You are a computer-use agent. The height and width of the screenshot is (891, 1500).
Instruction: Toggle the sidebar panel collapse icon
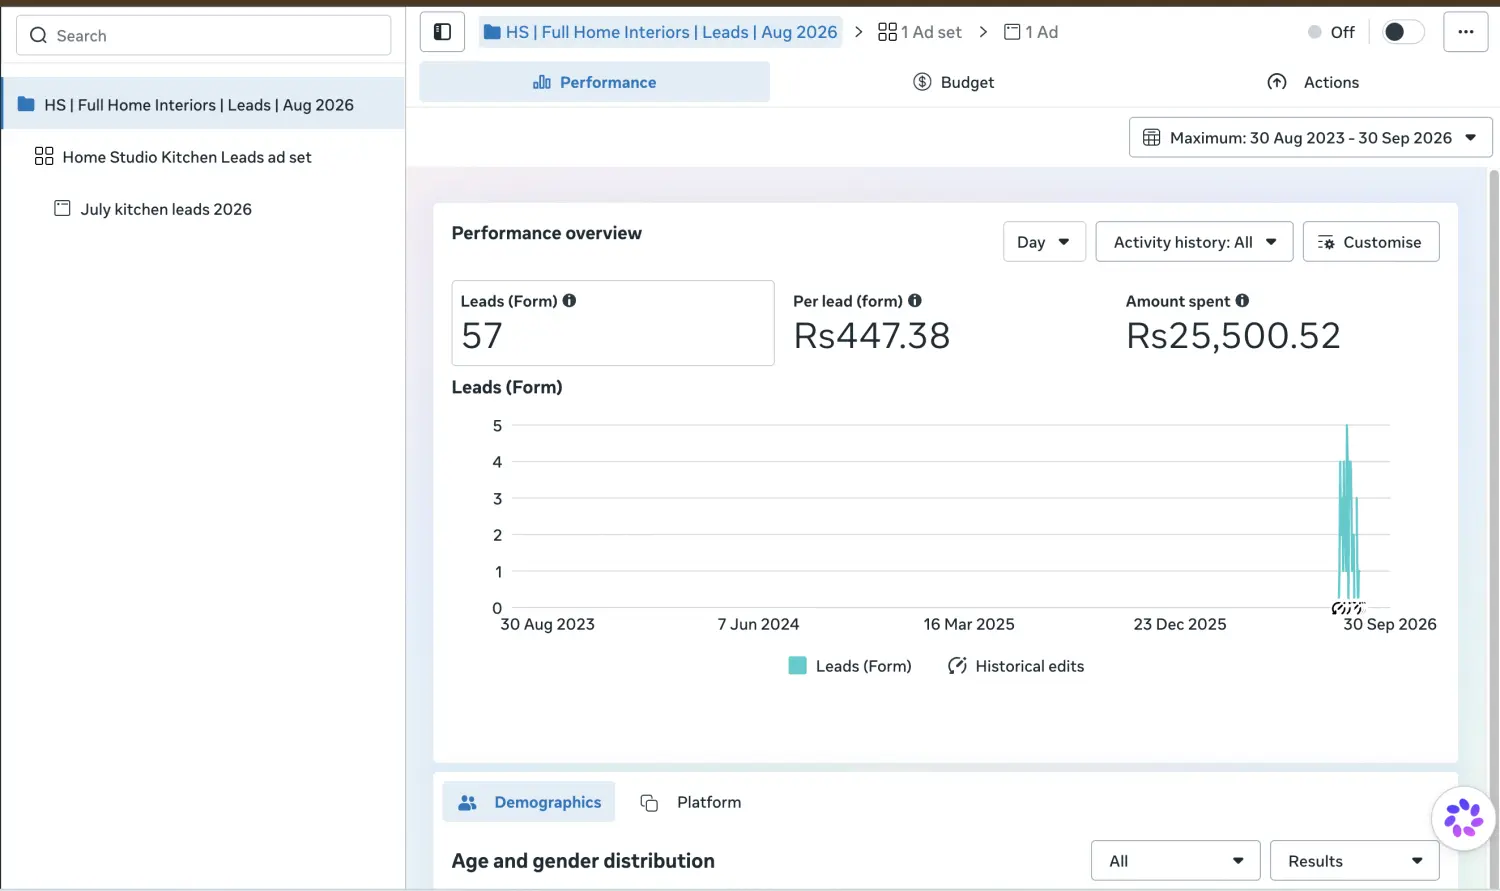tap(442, 32)
